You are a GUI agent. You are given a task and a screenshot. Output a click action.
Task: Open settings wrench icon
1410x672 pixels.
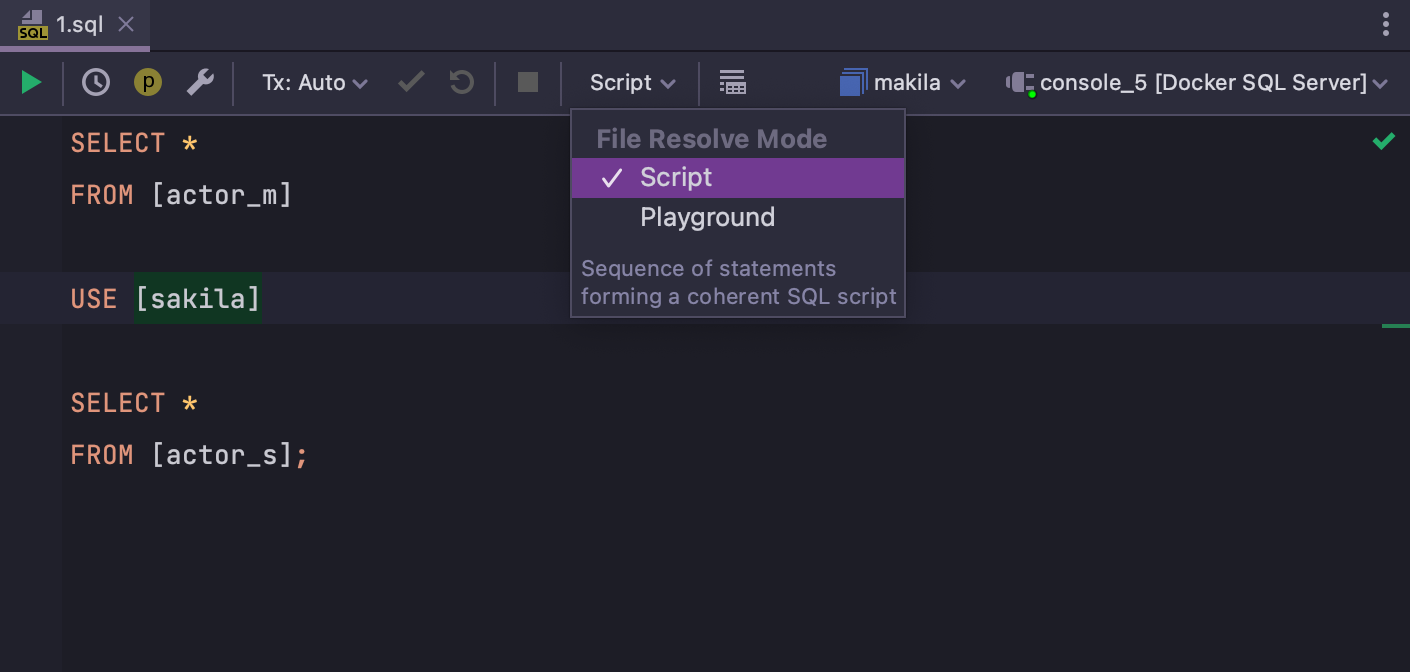[200, 82]
